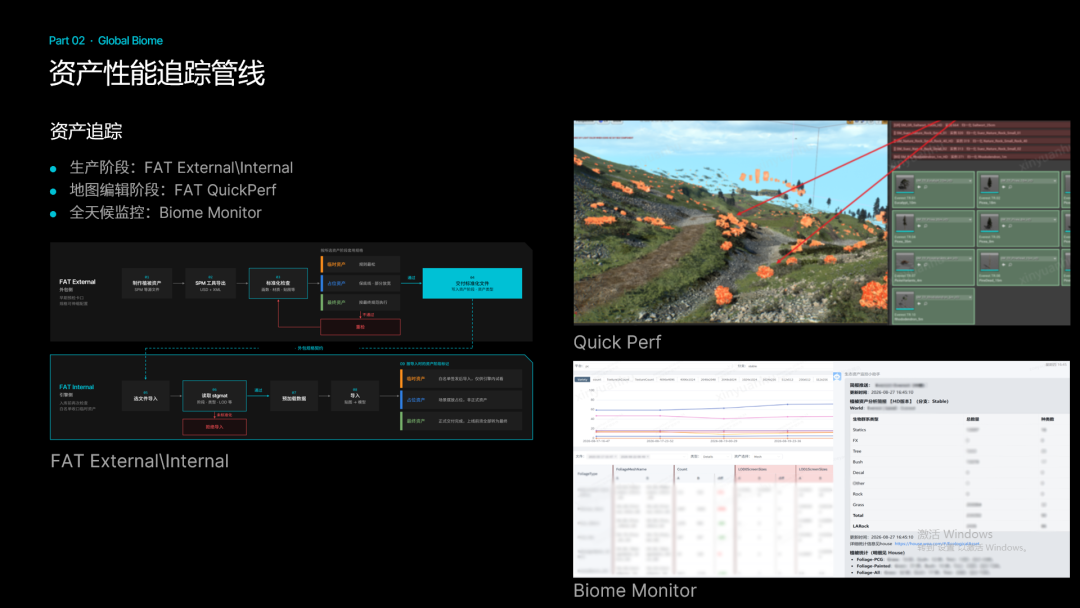The width and height of the screenshot is (1080, 608).
Task: Click the use-selected arrow icon on the Eucalypt_10m card
Action: (919, 187)
